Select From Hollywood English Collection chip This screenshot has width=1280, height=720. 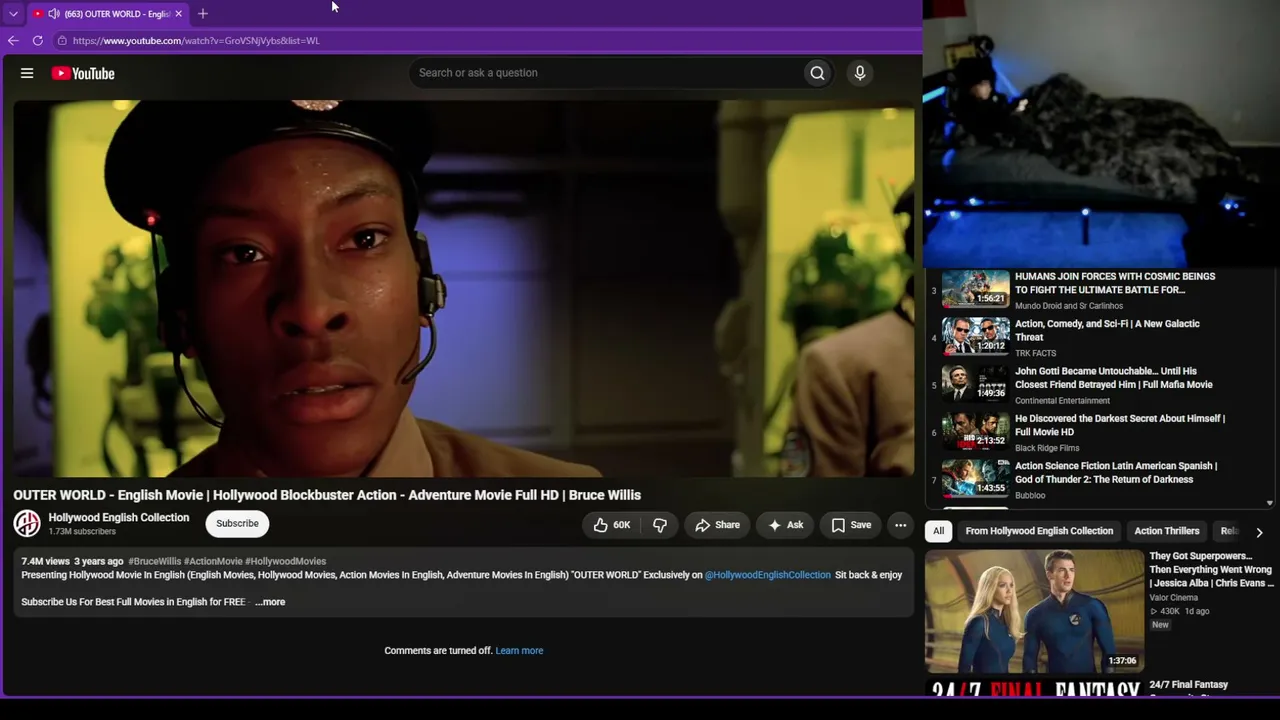(1039, 531)
